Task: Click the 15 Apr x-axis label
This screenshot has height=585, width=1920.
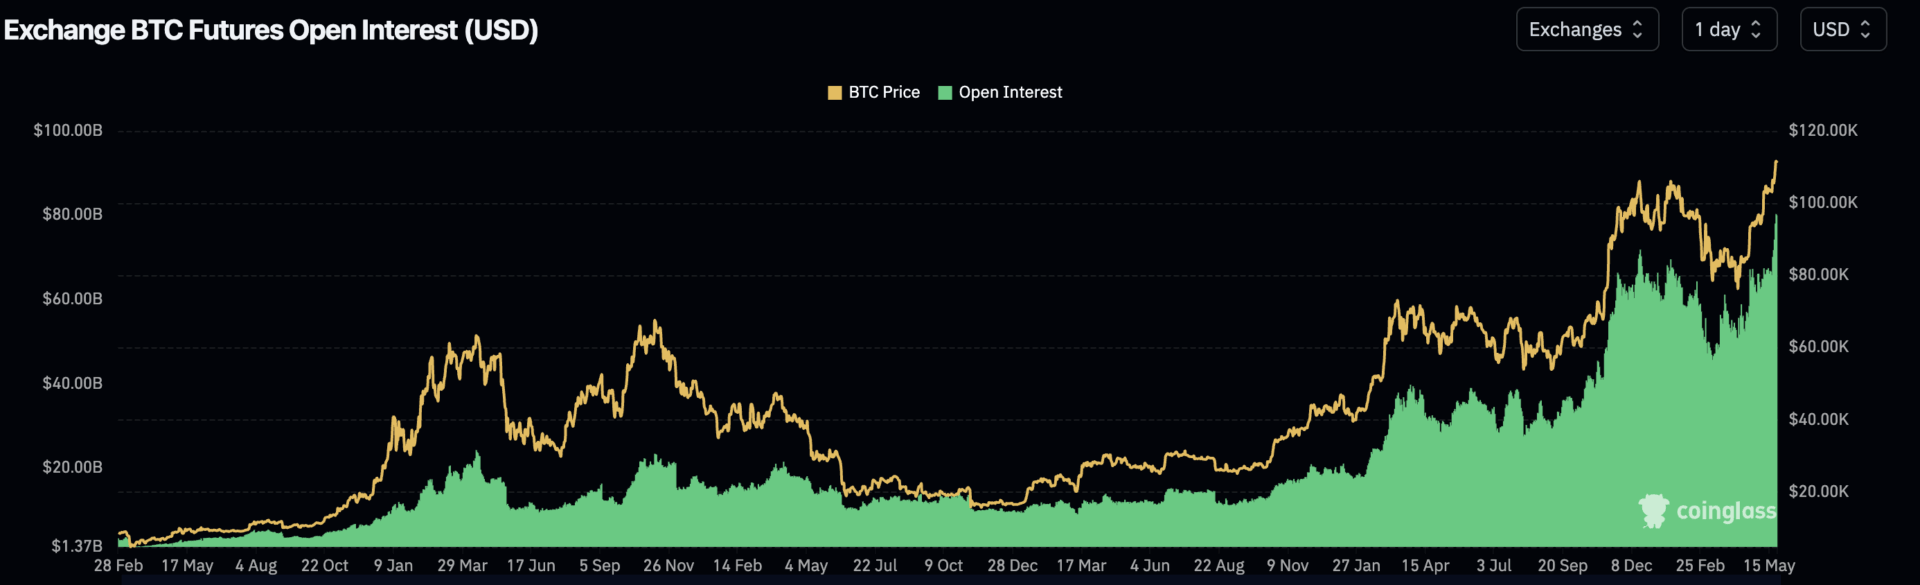Action: pyautogui.click(x=1425, y=565)
